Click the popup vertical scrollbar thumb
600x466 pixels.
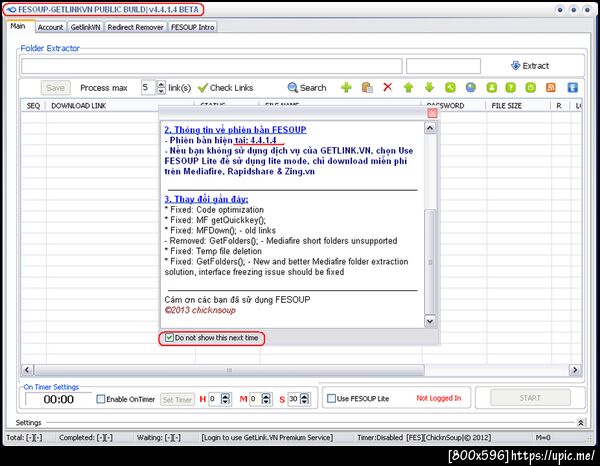click(430, 262)
